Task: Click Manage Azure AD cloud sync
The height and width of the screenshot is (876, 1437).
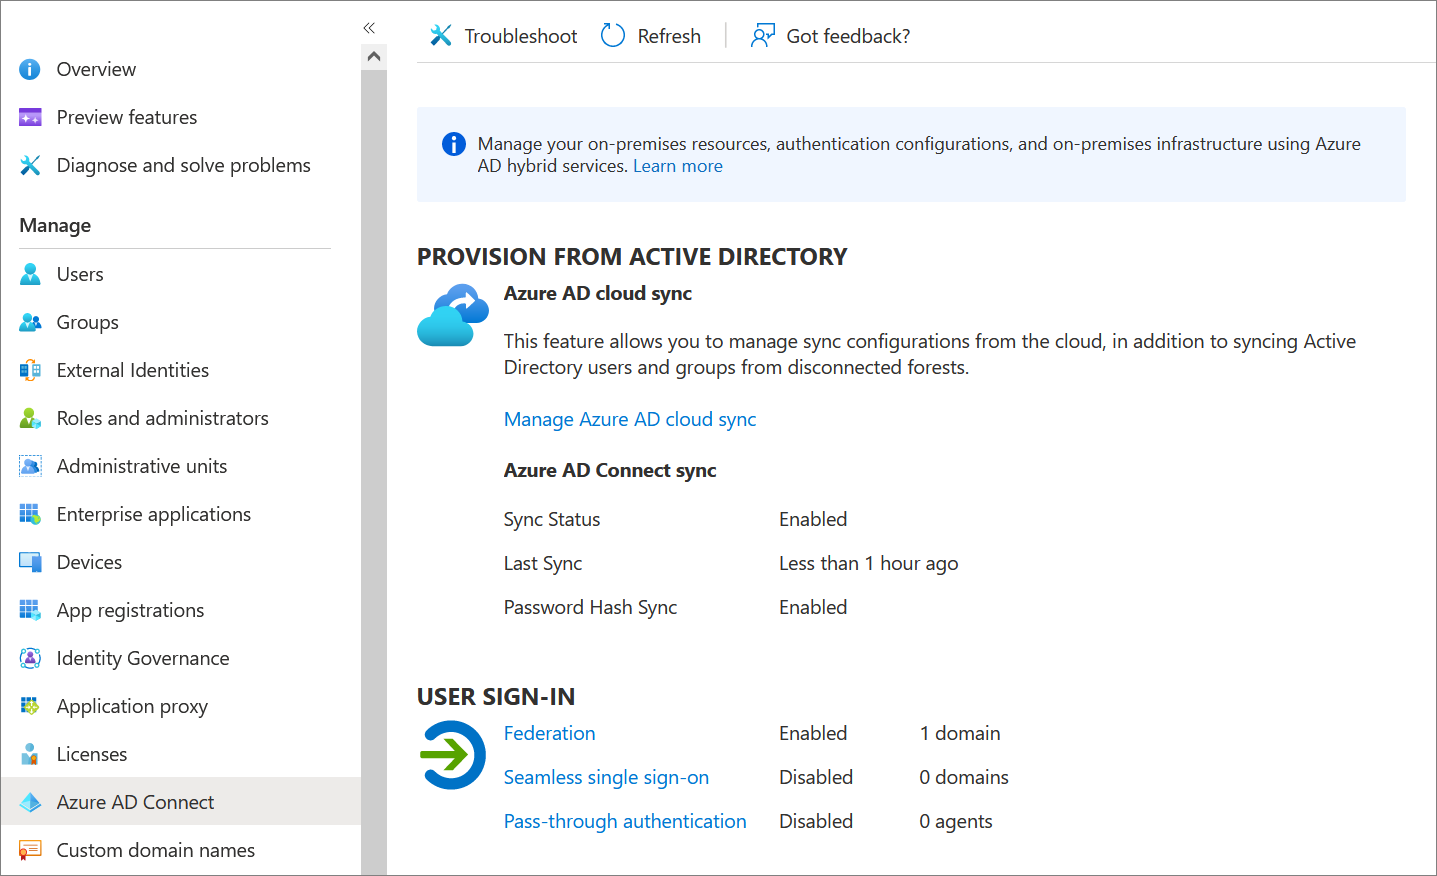Action: 629,418
